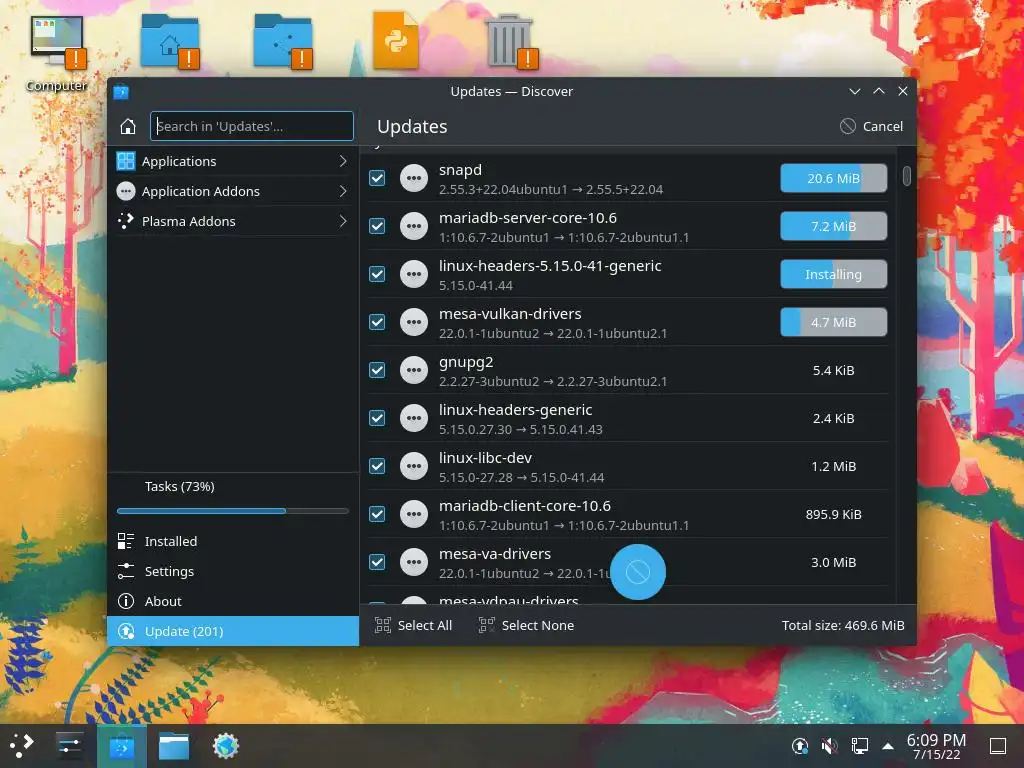
Task: Open the About page
Action: pos(233,601)
